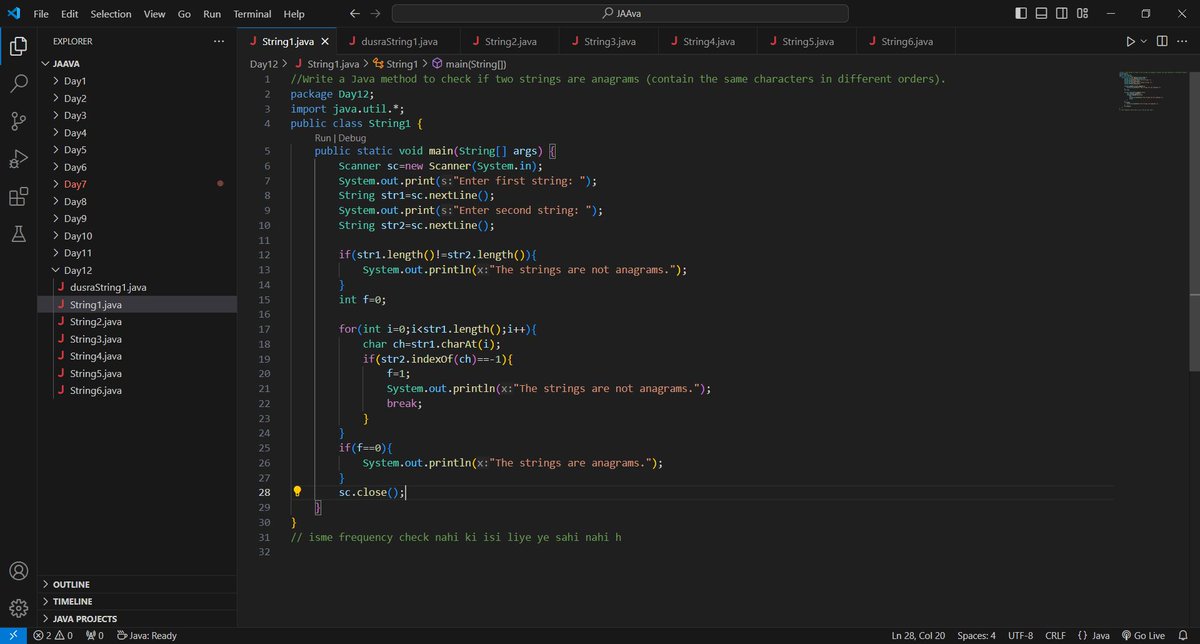Toggle the secondary side bar layout
This screenshot has width=1200, height=644.
tap(1062, 14)
